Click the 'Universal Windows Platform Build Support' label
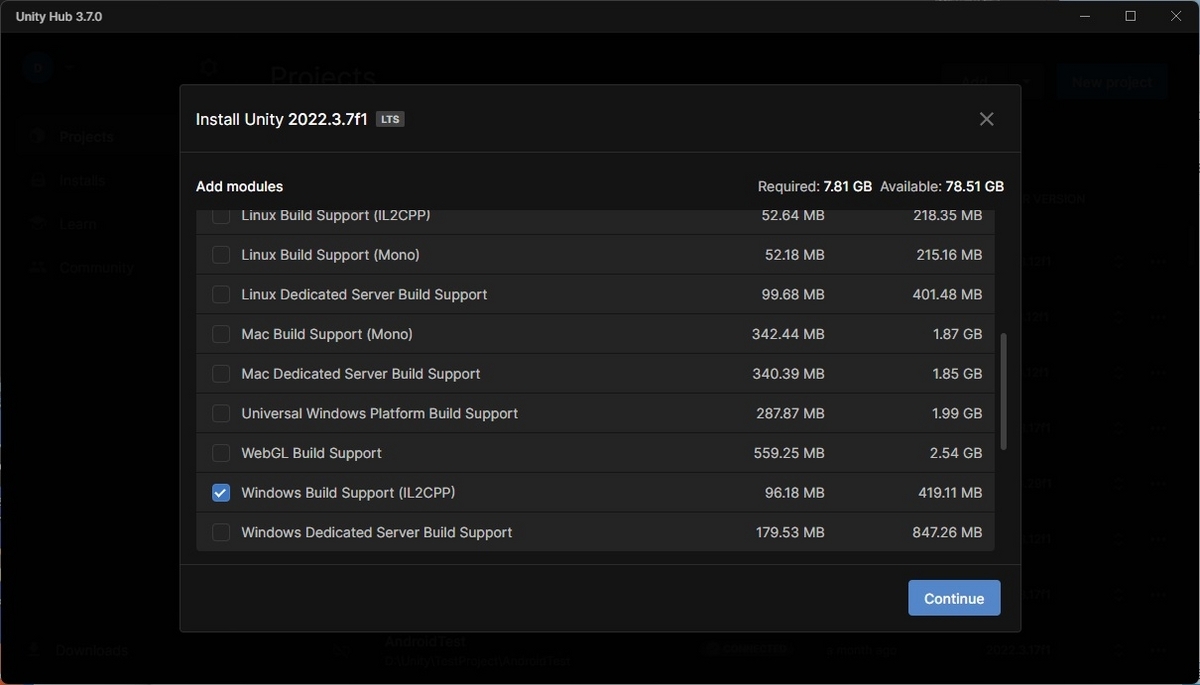 (x=380, y=413)
